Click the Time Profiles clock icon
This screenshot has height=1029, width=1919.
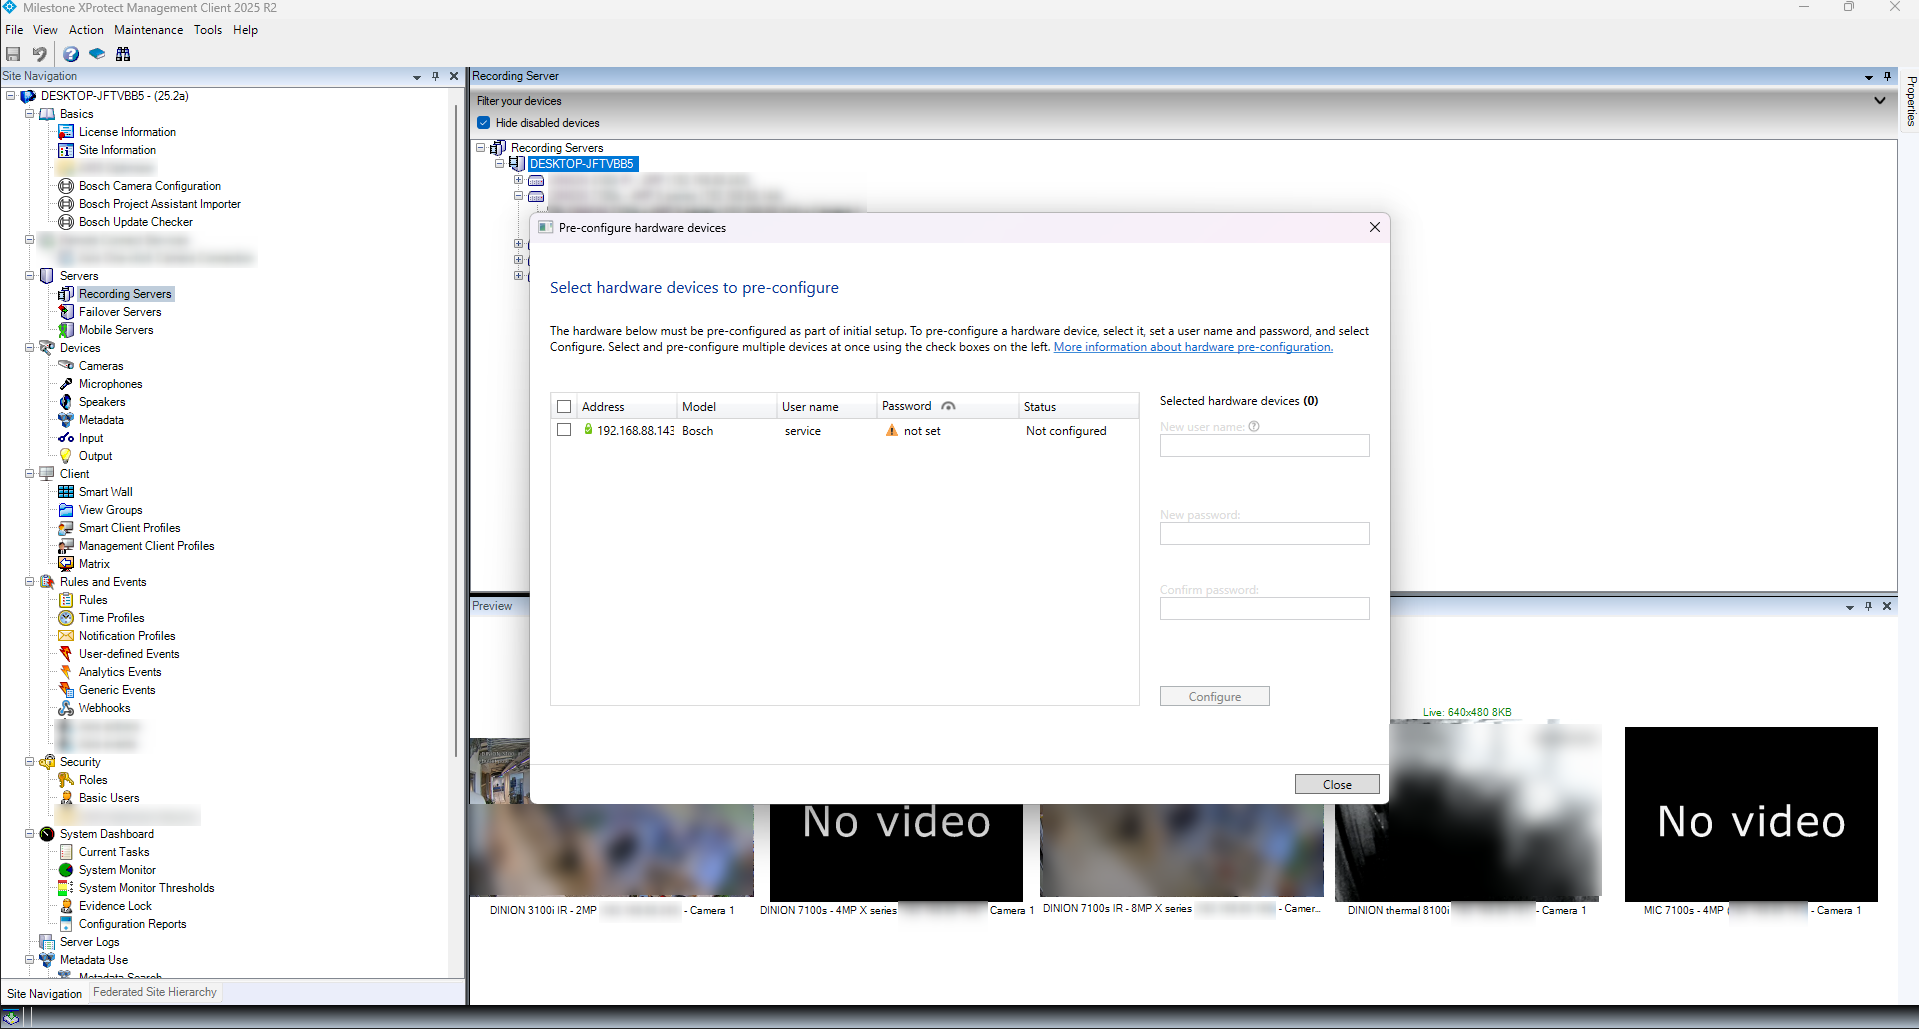(66, 618)
